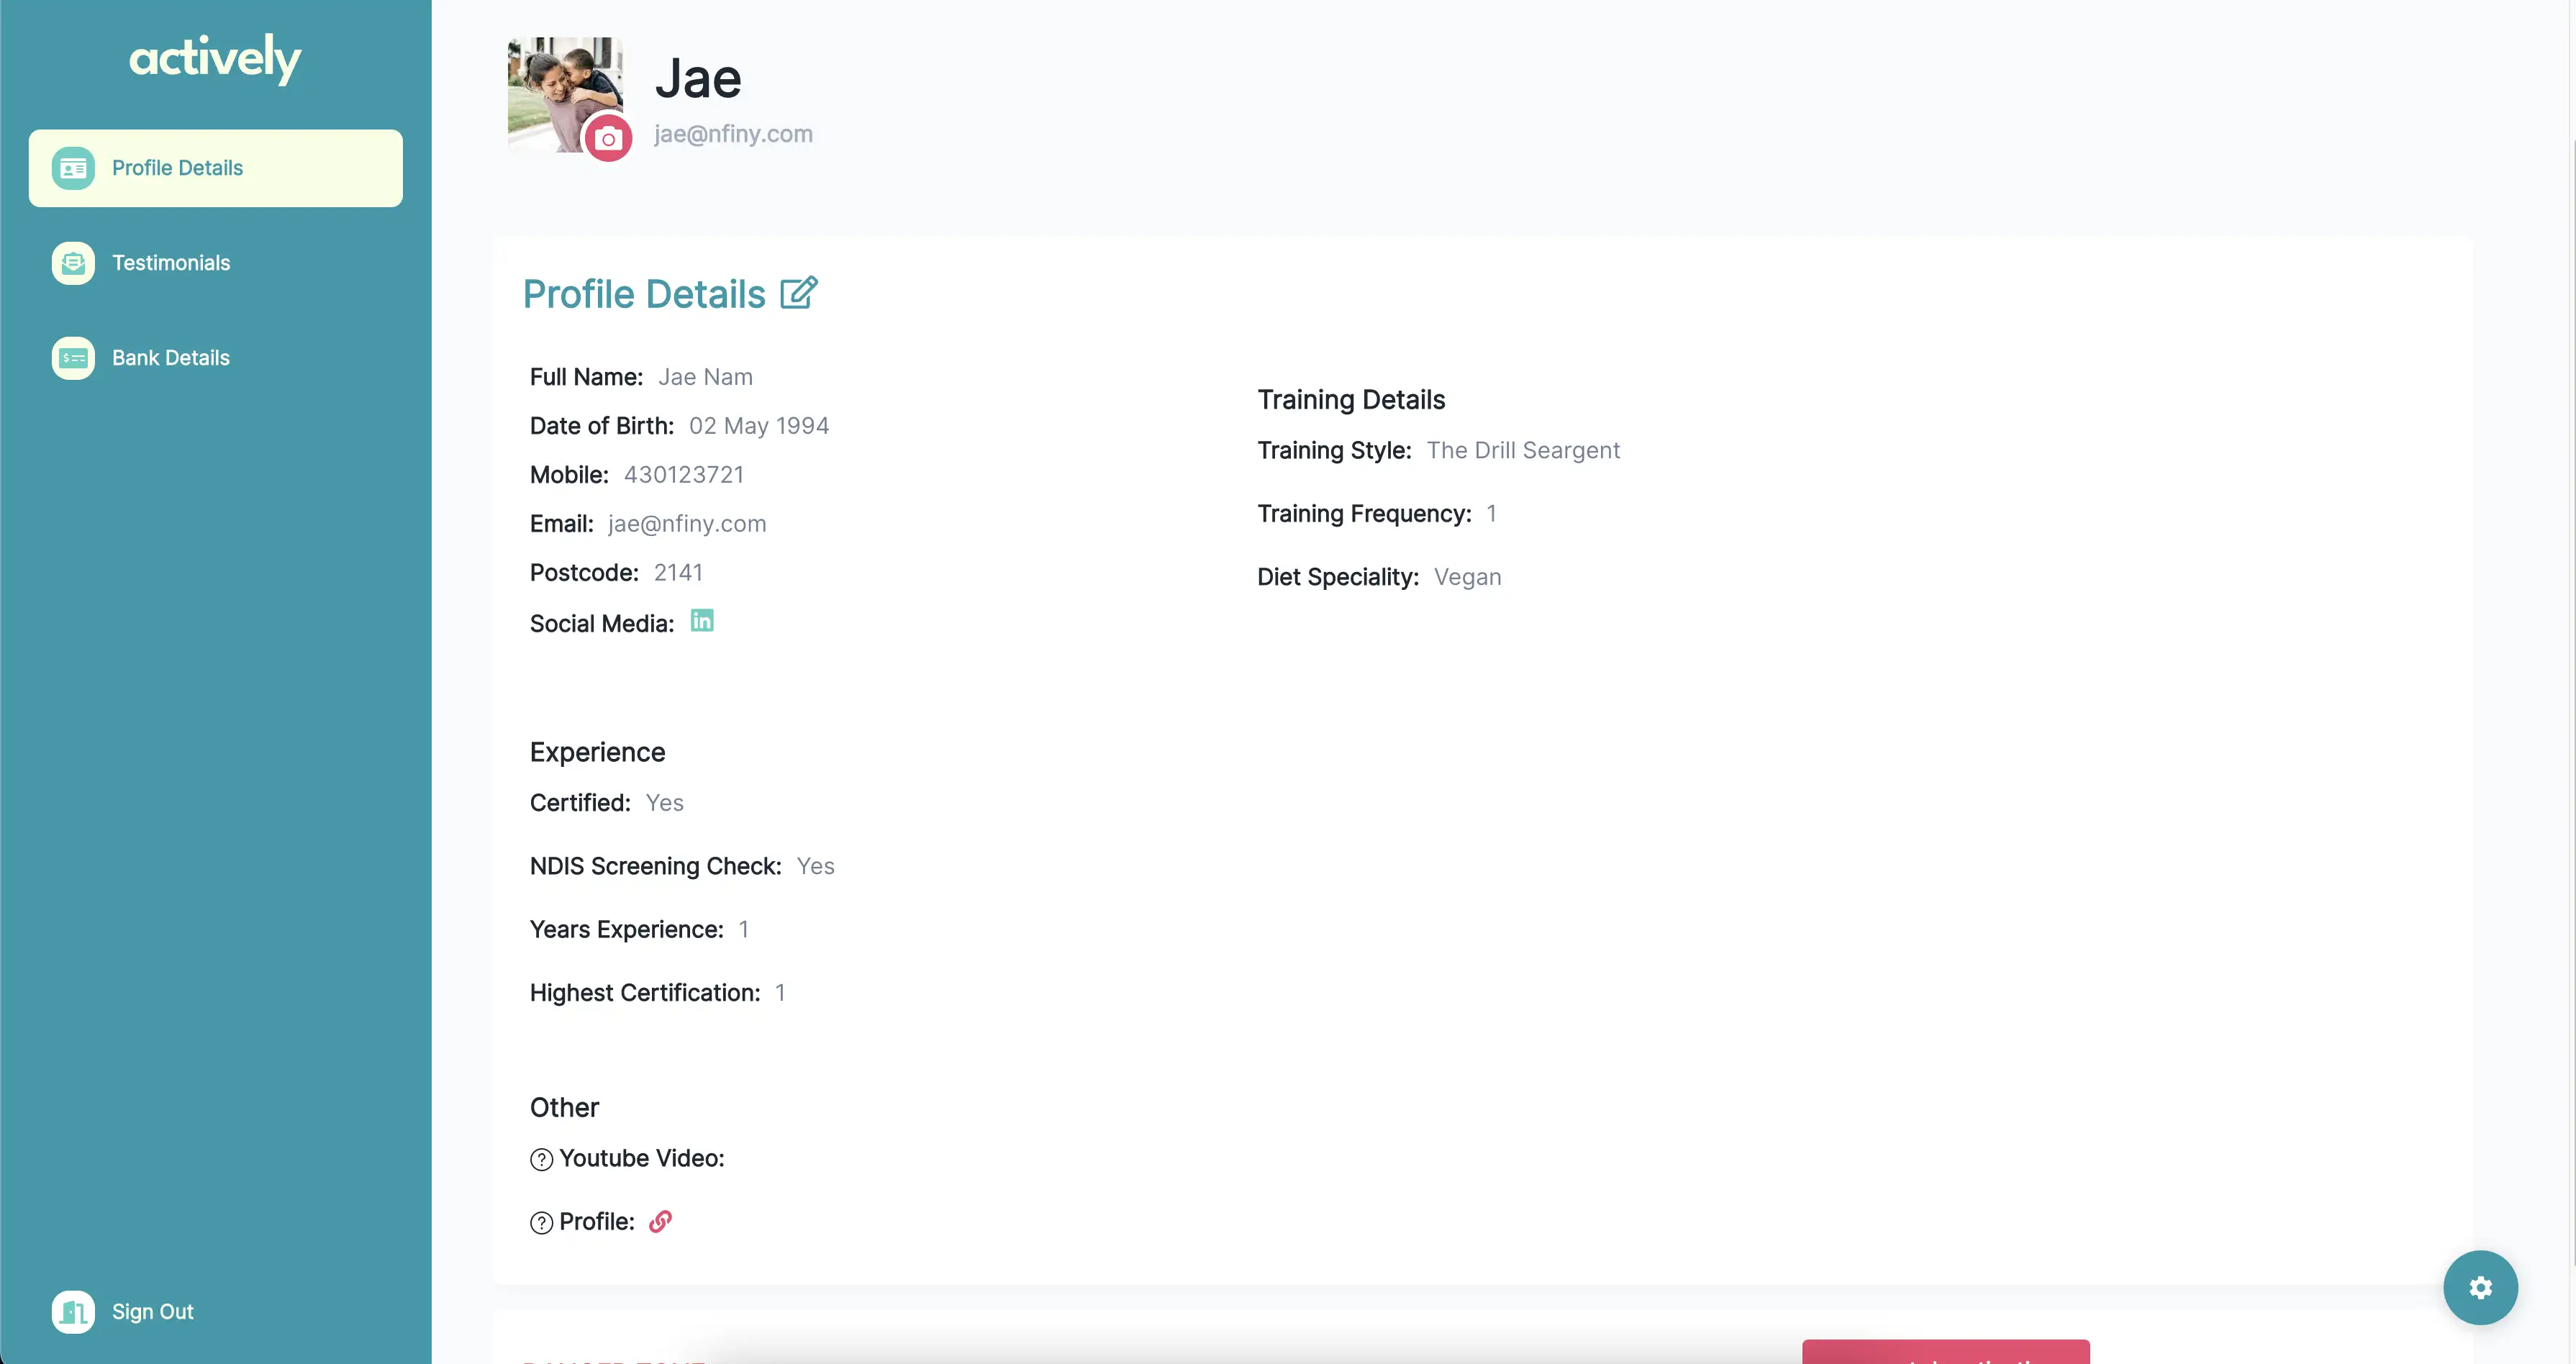Open the floating settings gear button
Image resolution: width=2576 pixels, height=1364 pixels.
(x=2480, y=1287)
